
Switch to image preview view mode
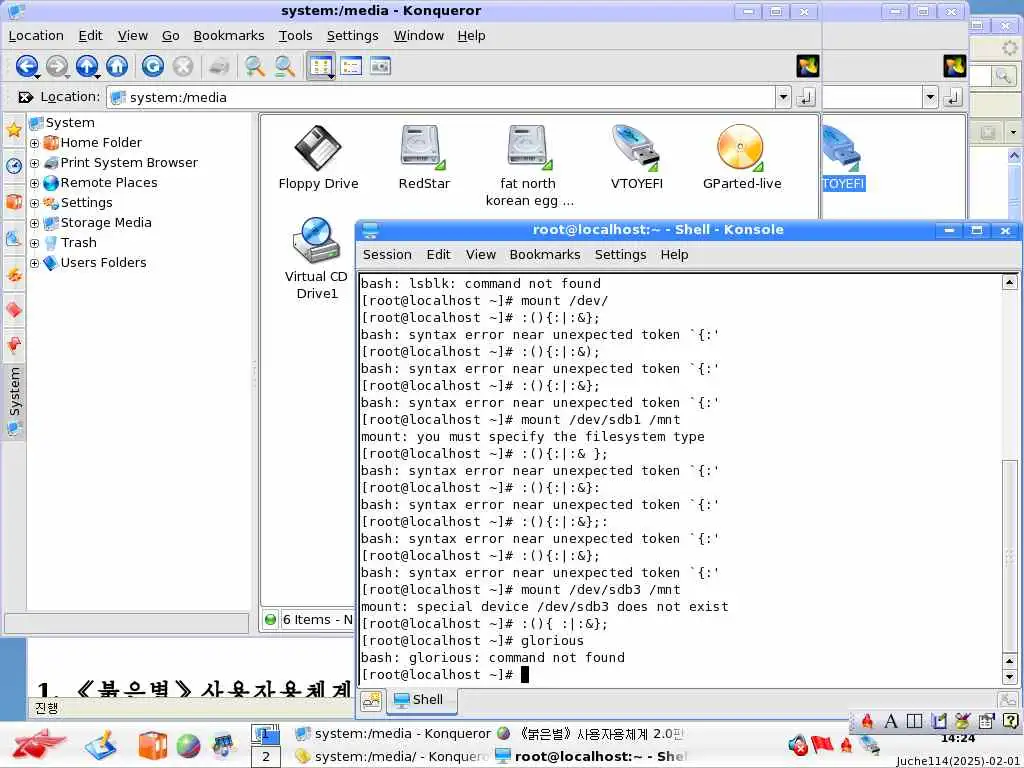pyautogui.click(x=380, y=66)
